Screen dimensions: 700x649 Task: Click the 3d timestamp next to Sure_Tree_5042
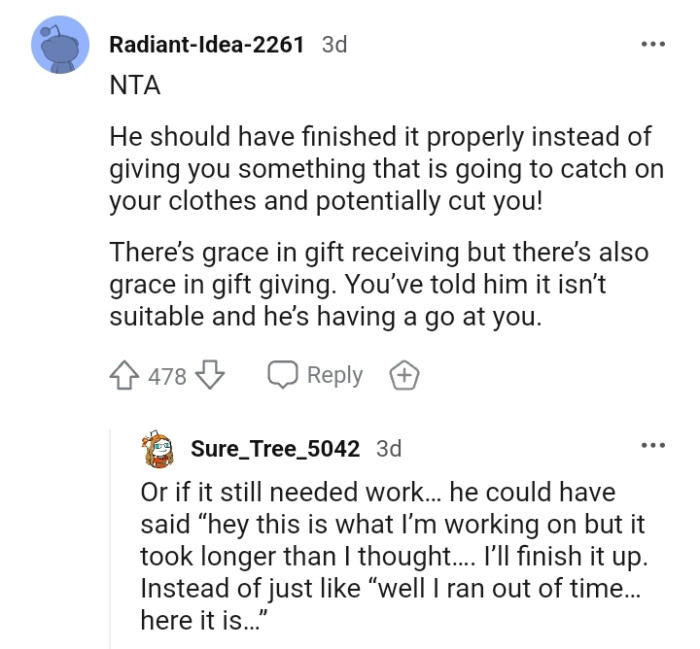tap(389, 448)
